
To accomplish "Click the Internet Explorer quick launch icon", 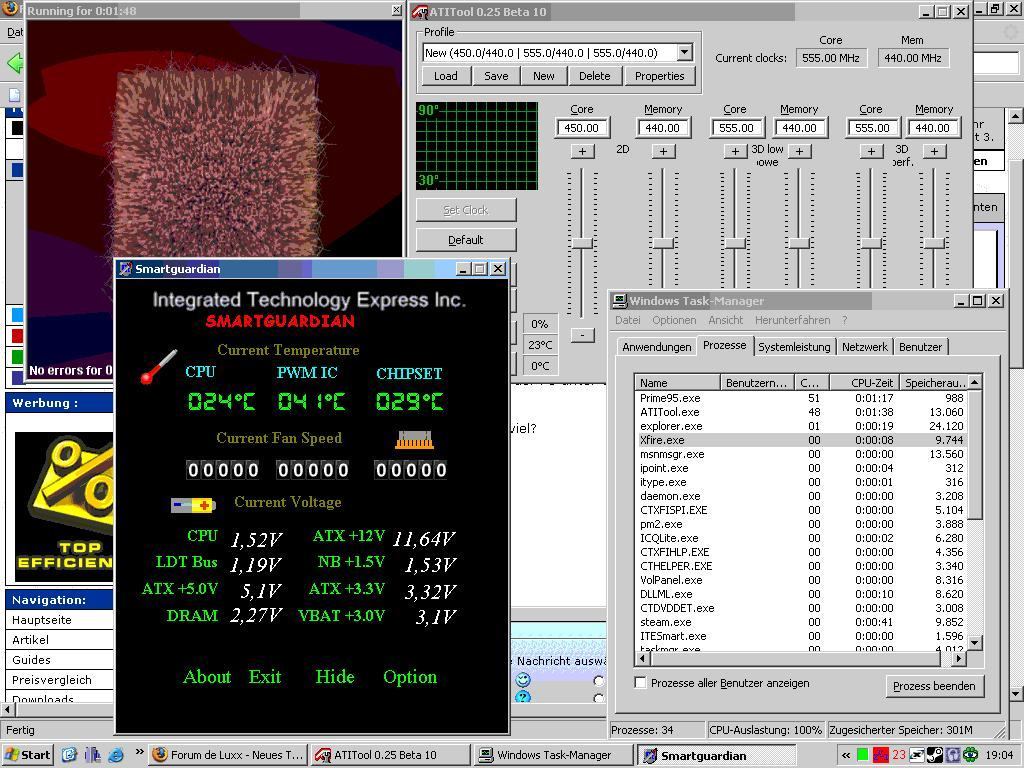I will [116, 755].
